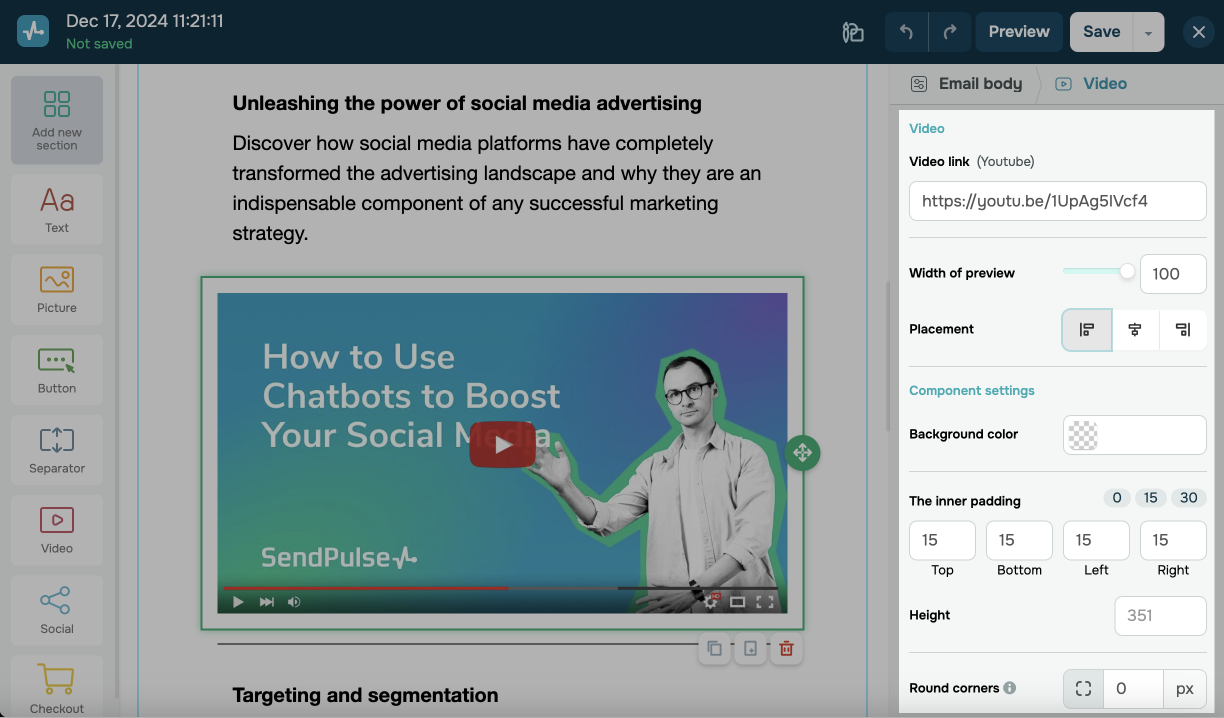
Task: Click the green move handle on video
Action: point(802,453)
